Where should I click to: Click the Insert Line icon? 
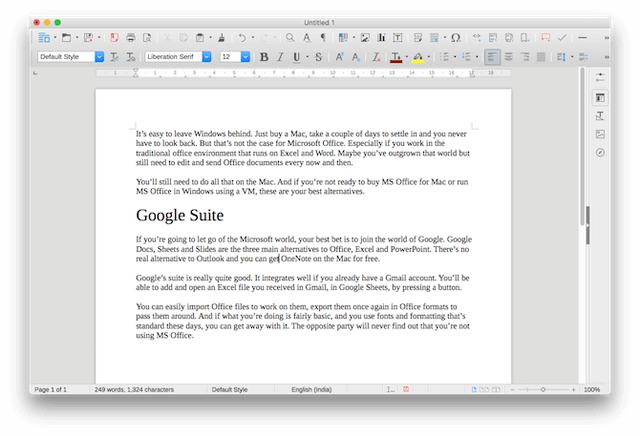click(582, 38)
